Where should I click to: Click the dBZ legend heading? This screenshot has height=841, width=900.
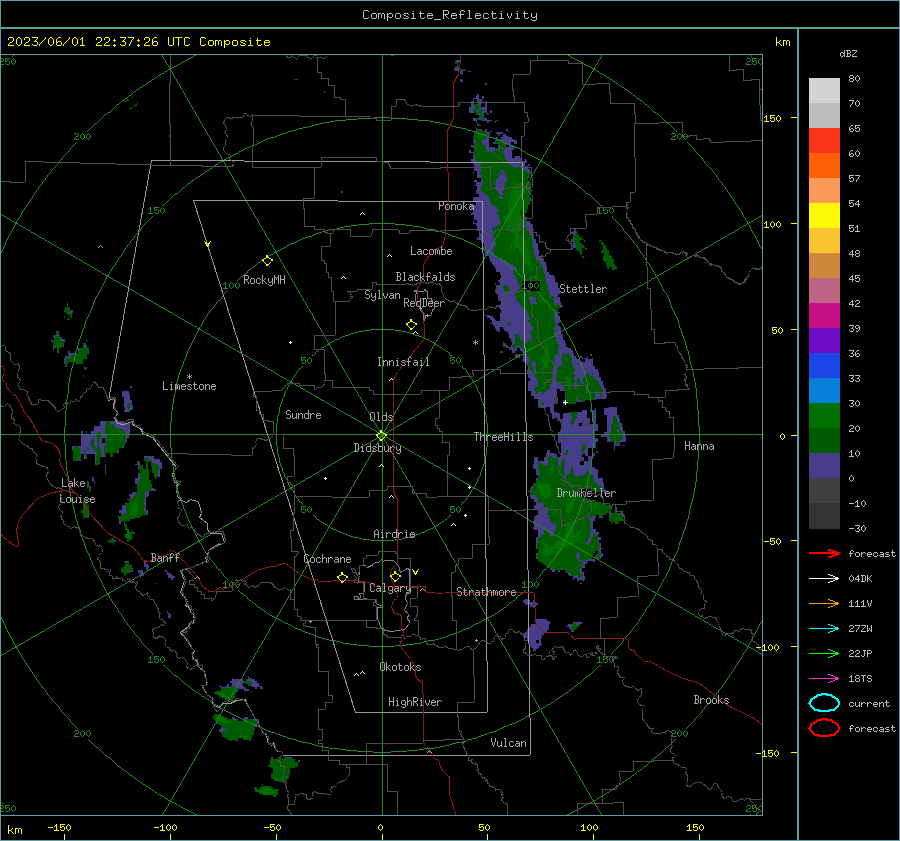[848, 53]
